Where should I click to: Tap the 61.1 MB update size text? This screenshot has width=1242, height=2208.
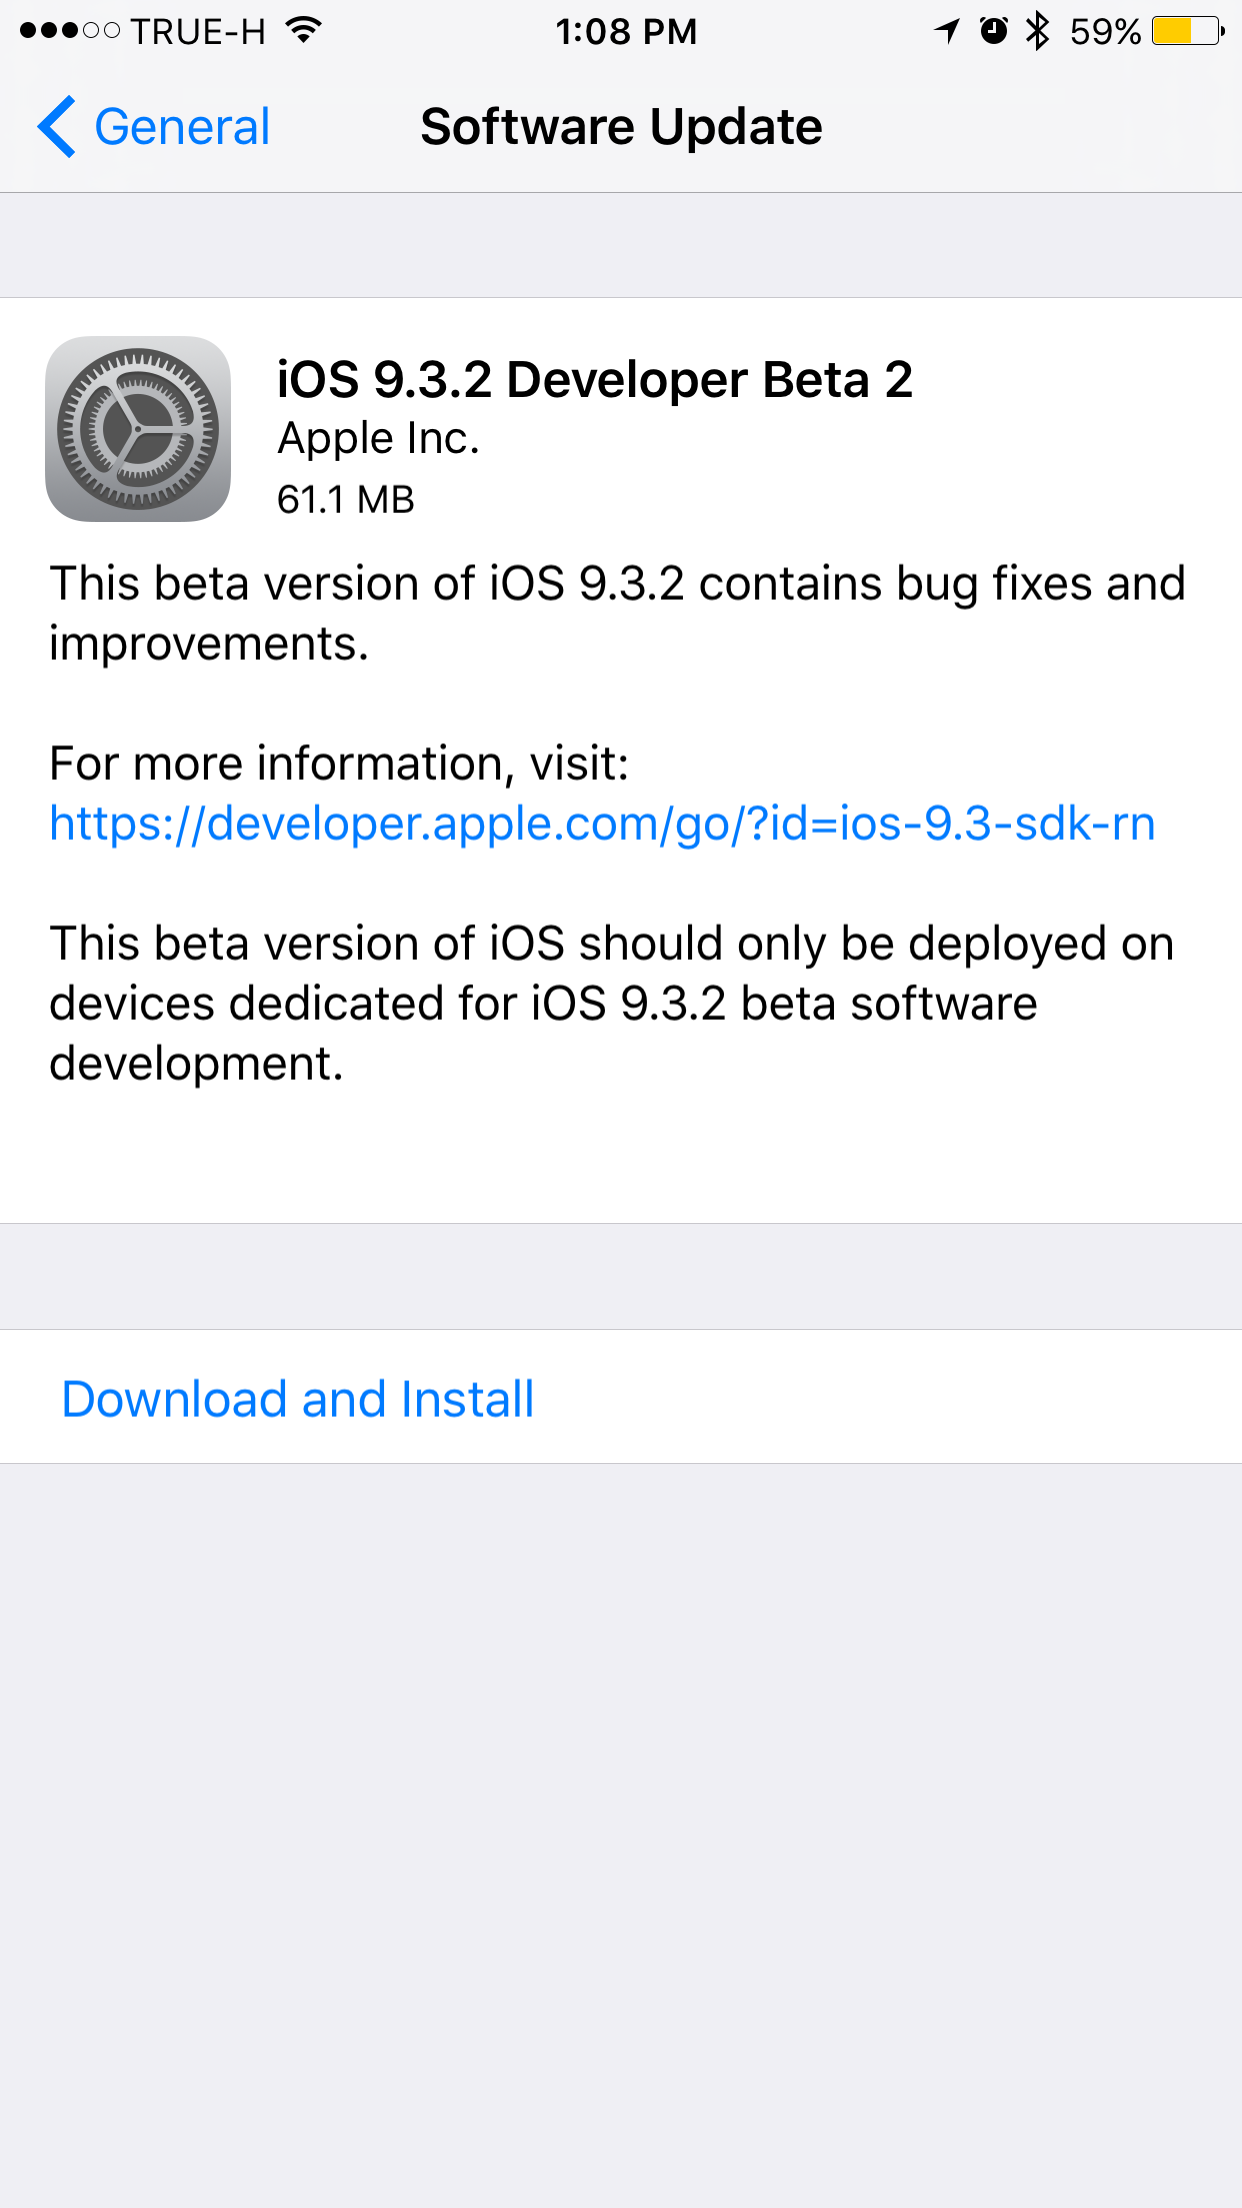(345, 499)
